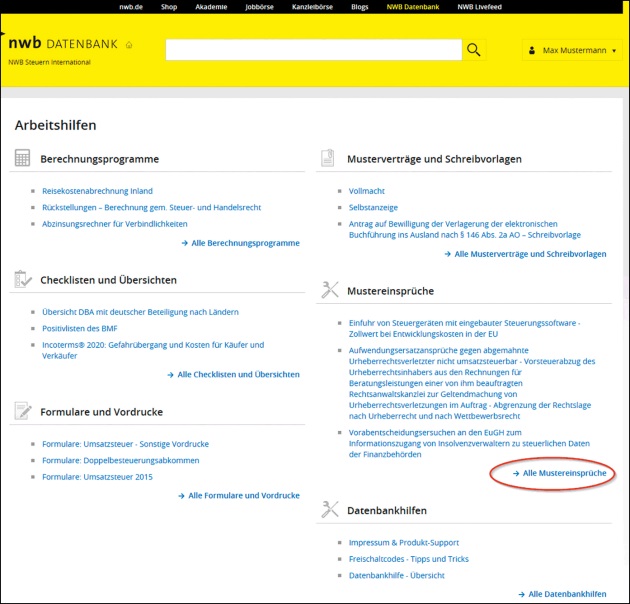The width and height of the screenshot is (630, 604).
Task: Click the home icon beside DATENBANK
Action: [x=129, y=45]
